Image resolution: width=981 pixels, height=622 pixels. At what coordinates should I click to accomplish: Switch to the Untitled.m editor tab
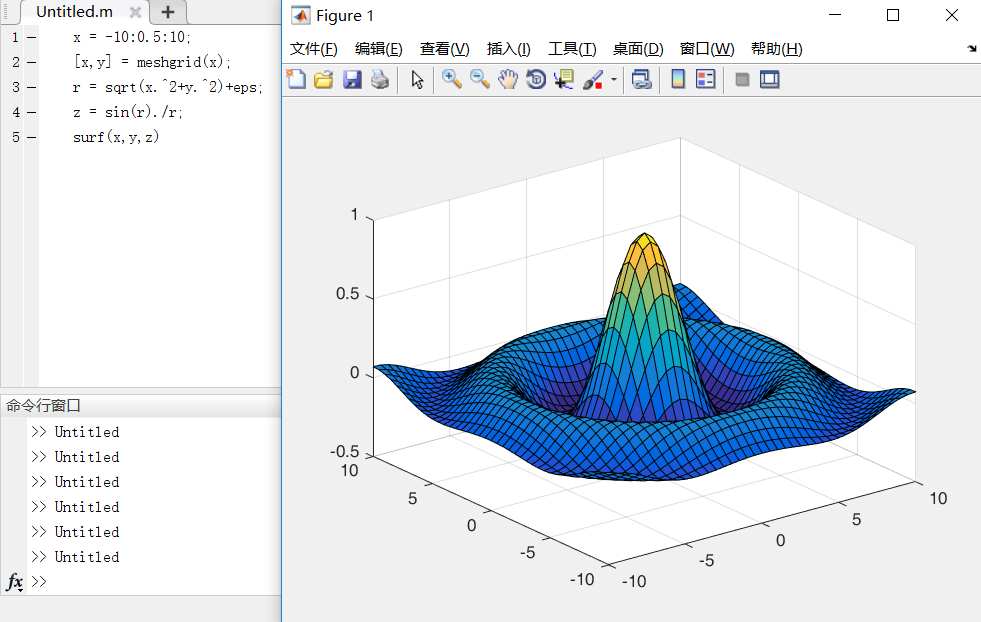pyautogui.click(x=75, y=13)
